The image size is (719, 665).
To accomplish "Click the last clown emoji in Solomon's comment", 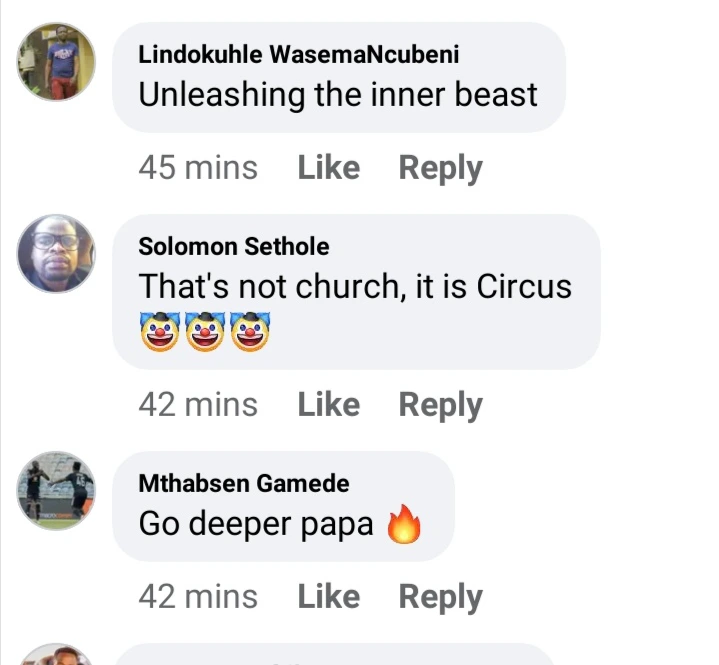I will pyautogui.click(x=252, y=331).
